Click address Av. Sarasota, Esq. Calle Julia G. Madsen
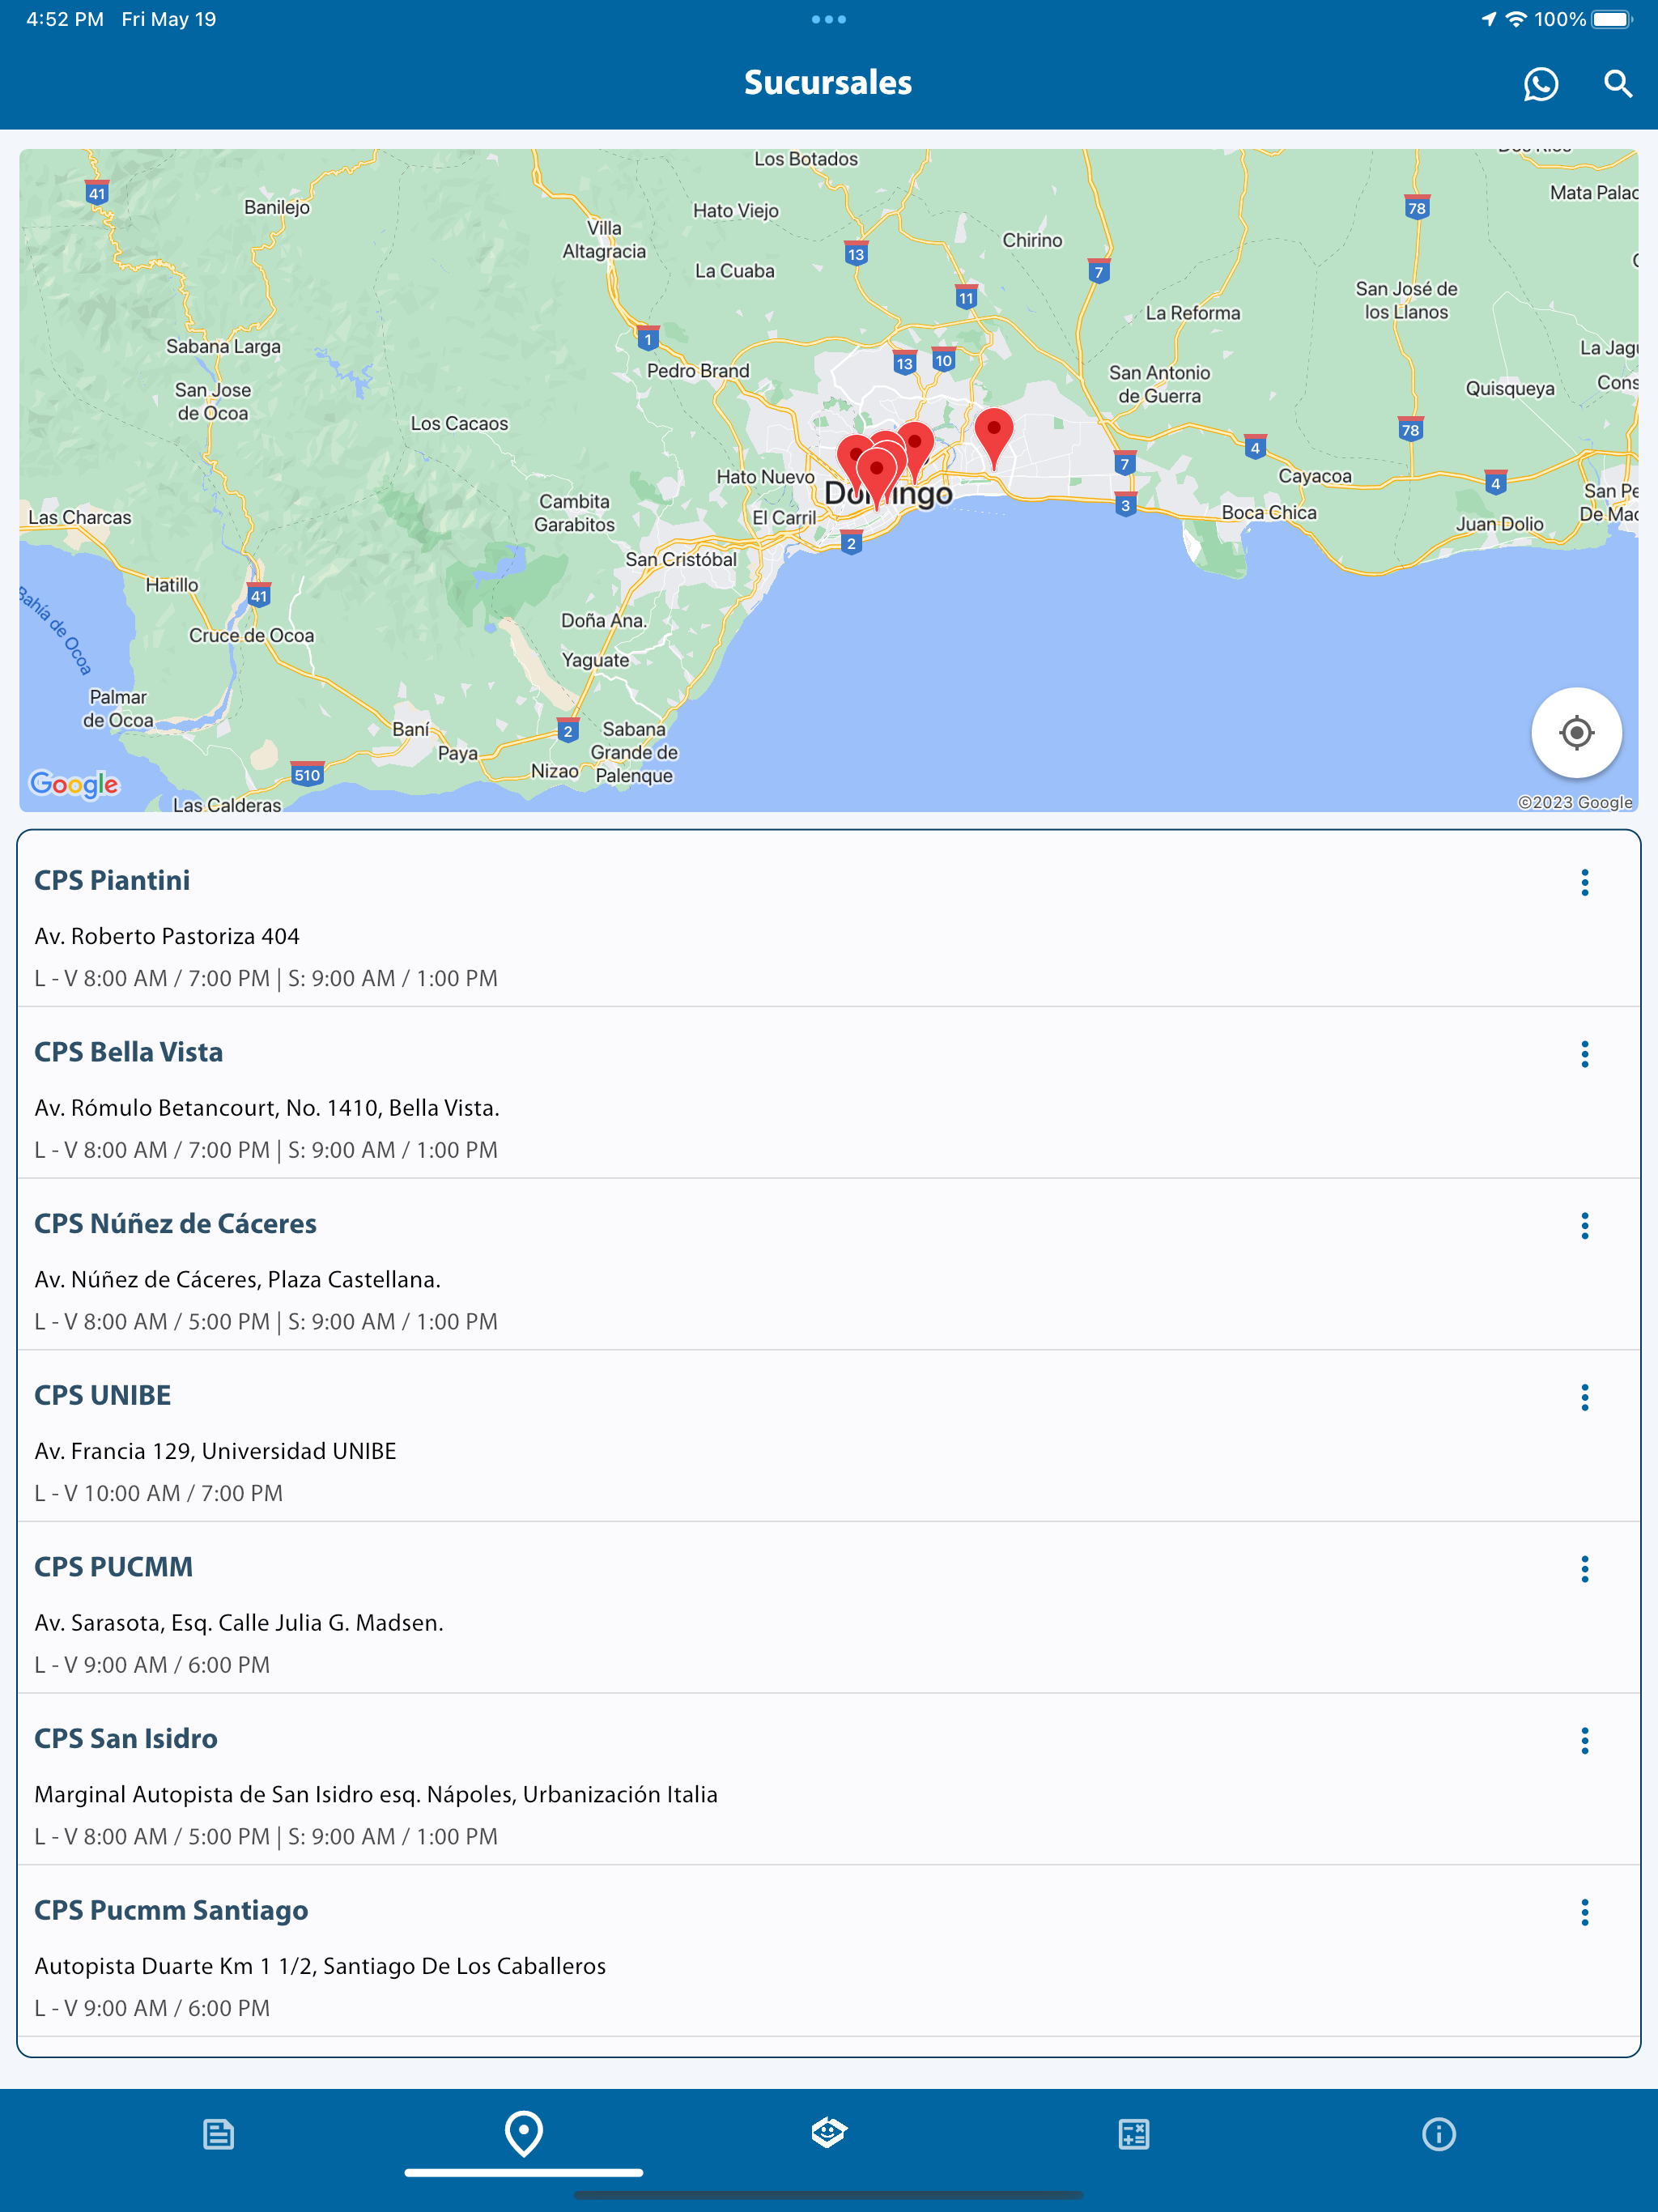This screenshot has height=2212, width=1658. (x=239, y=1623)
